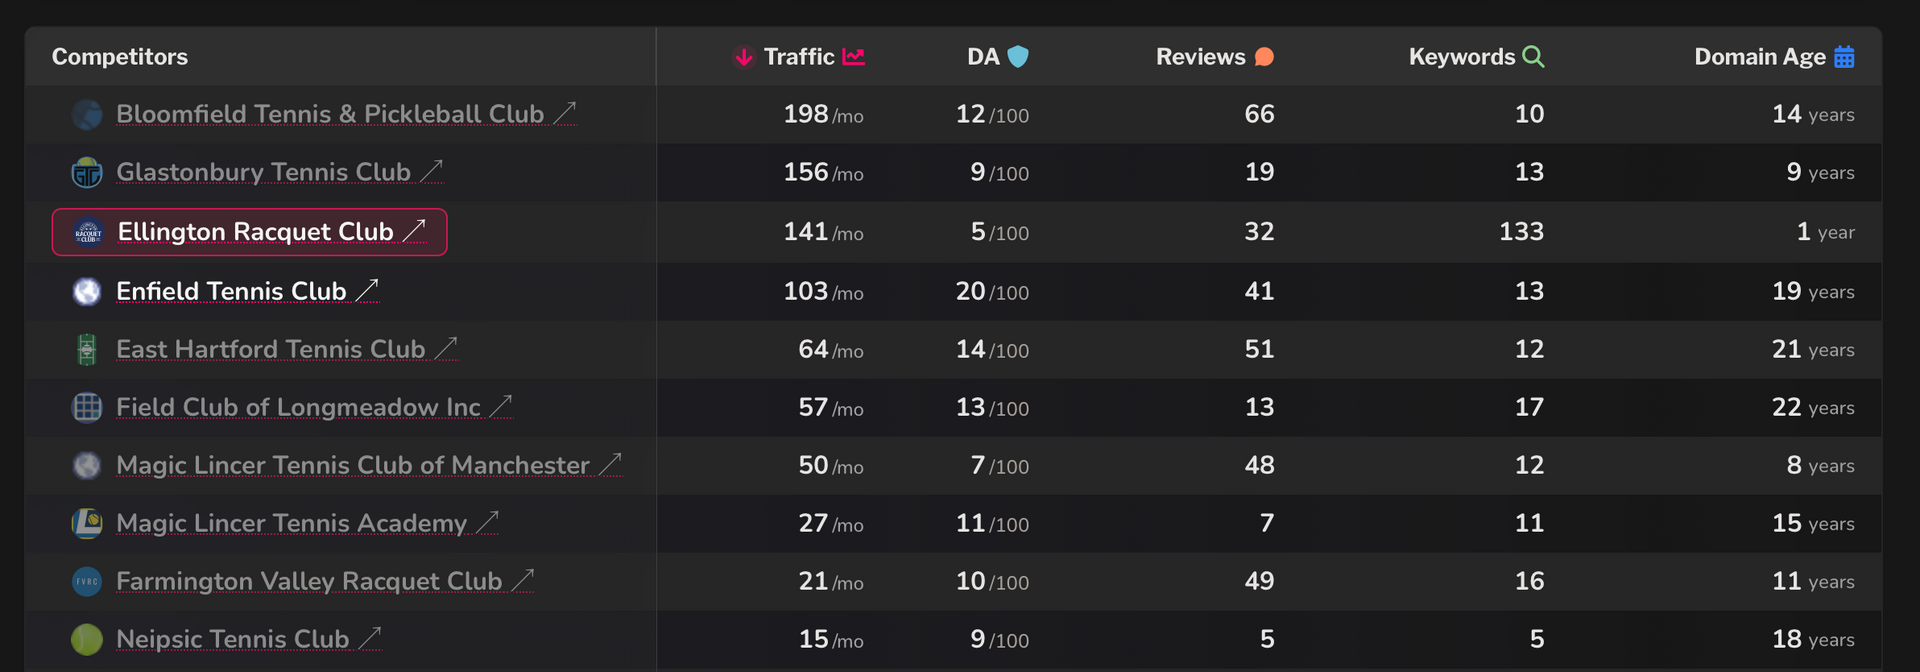
Task: Click the Neipsic Tennis Club green logo
Action: point(87,640)
